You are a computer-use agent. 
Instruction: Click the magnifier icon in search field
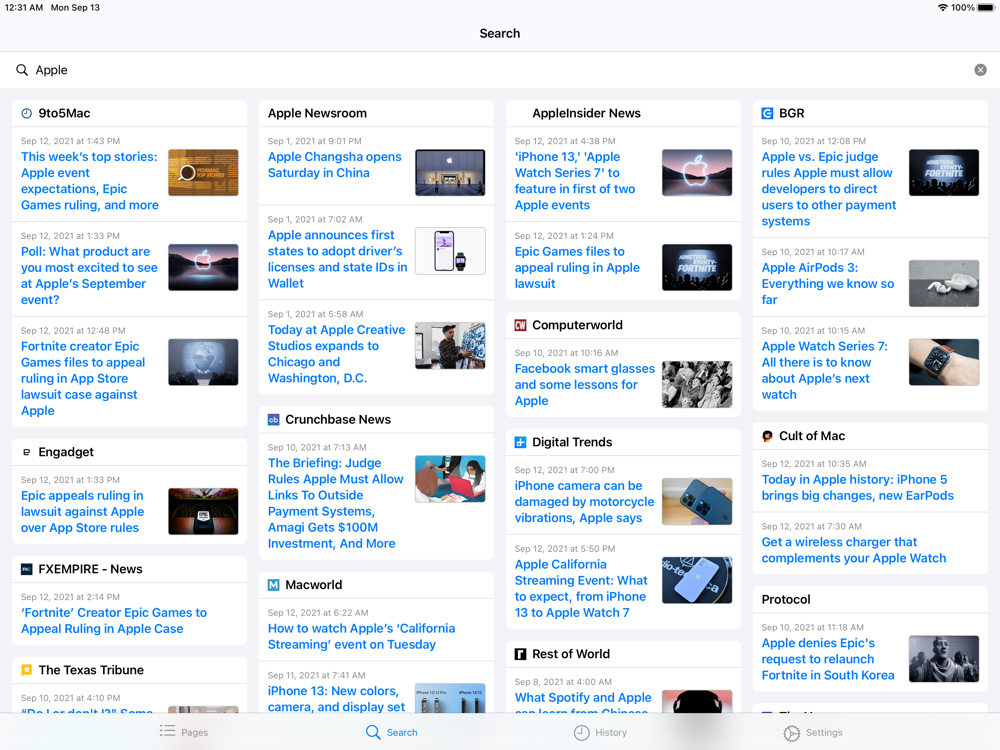tap(22, 70)
